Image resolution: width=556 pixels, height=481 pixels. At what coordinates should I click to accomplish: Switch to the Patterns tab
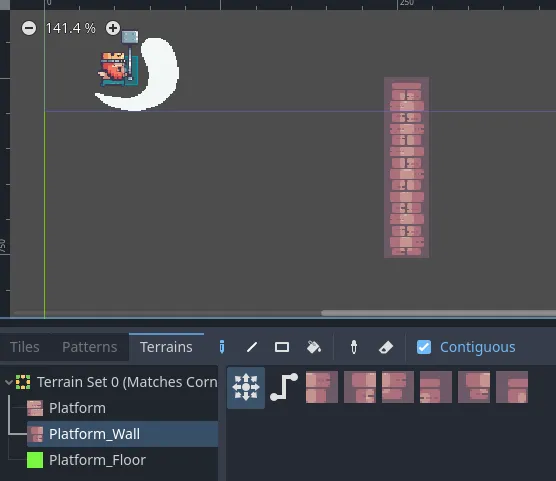click(89, 347)
